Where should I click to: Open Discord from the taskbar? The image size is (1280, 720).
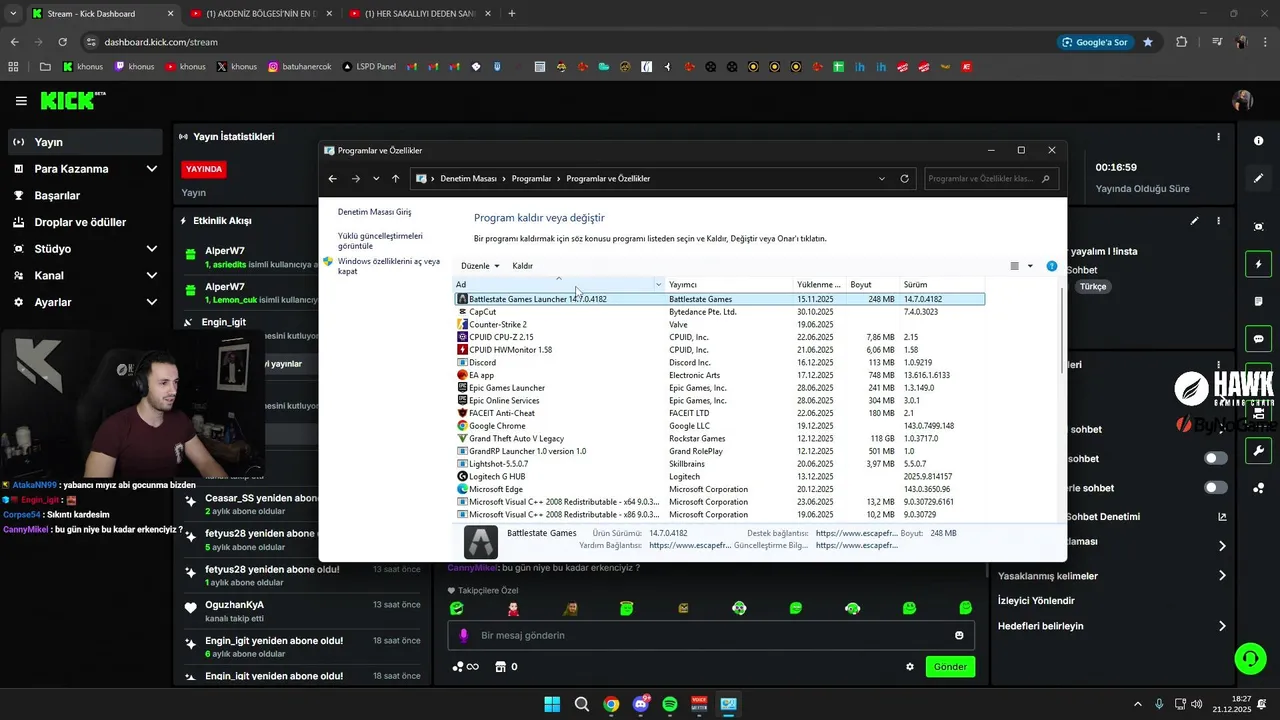click(x=641, y=704)
